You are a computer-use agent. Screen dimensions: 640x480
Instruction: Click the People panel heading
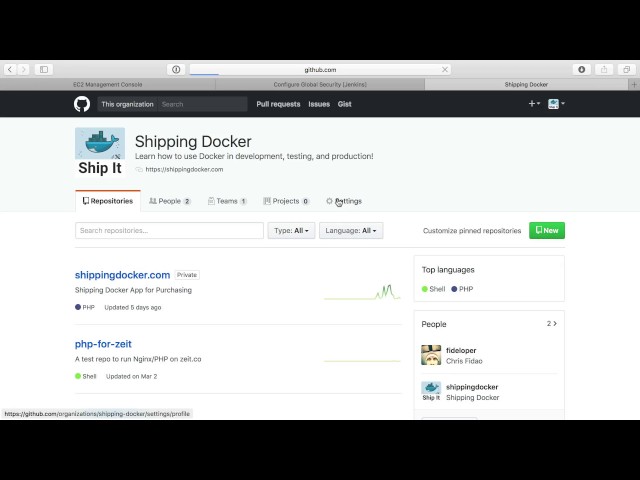[x=434, y=324]
